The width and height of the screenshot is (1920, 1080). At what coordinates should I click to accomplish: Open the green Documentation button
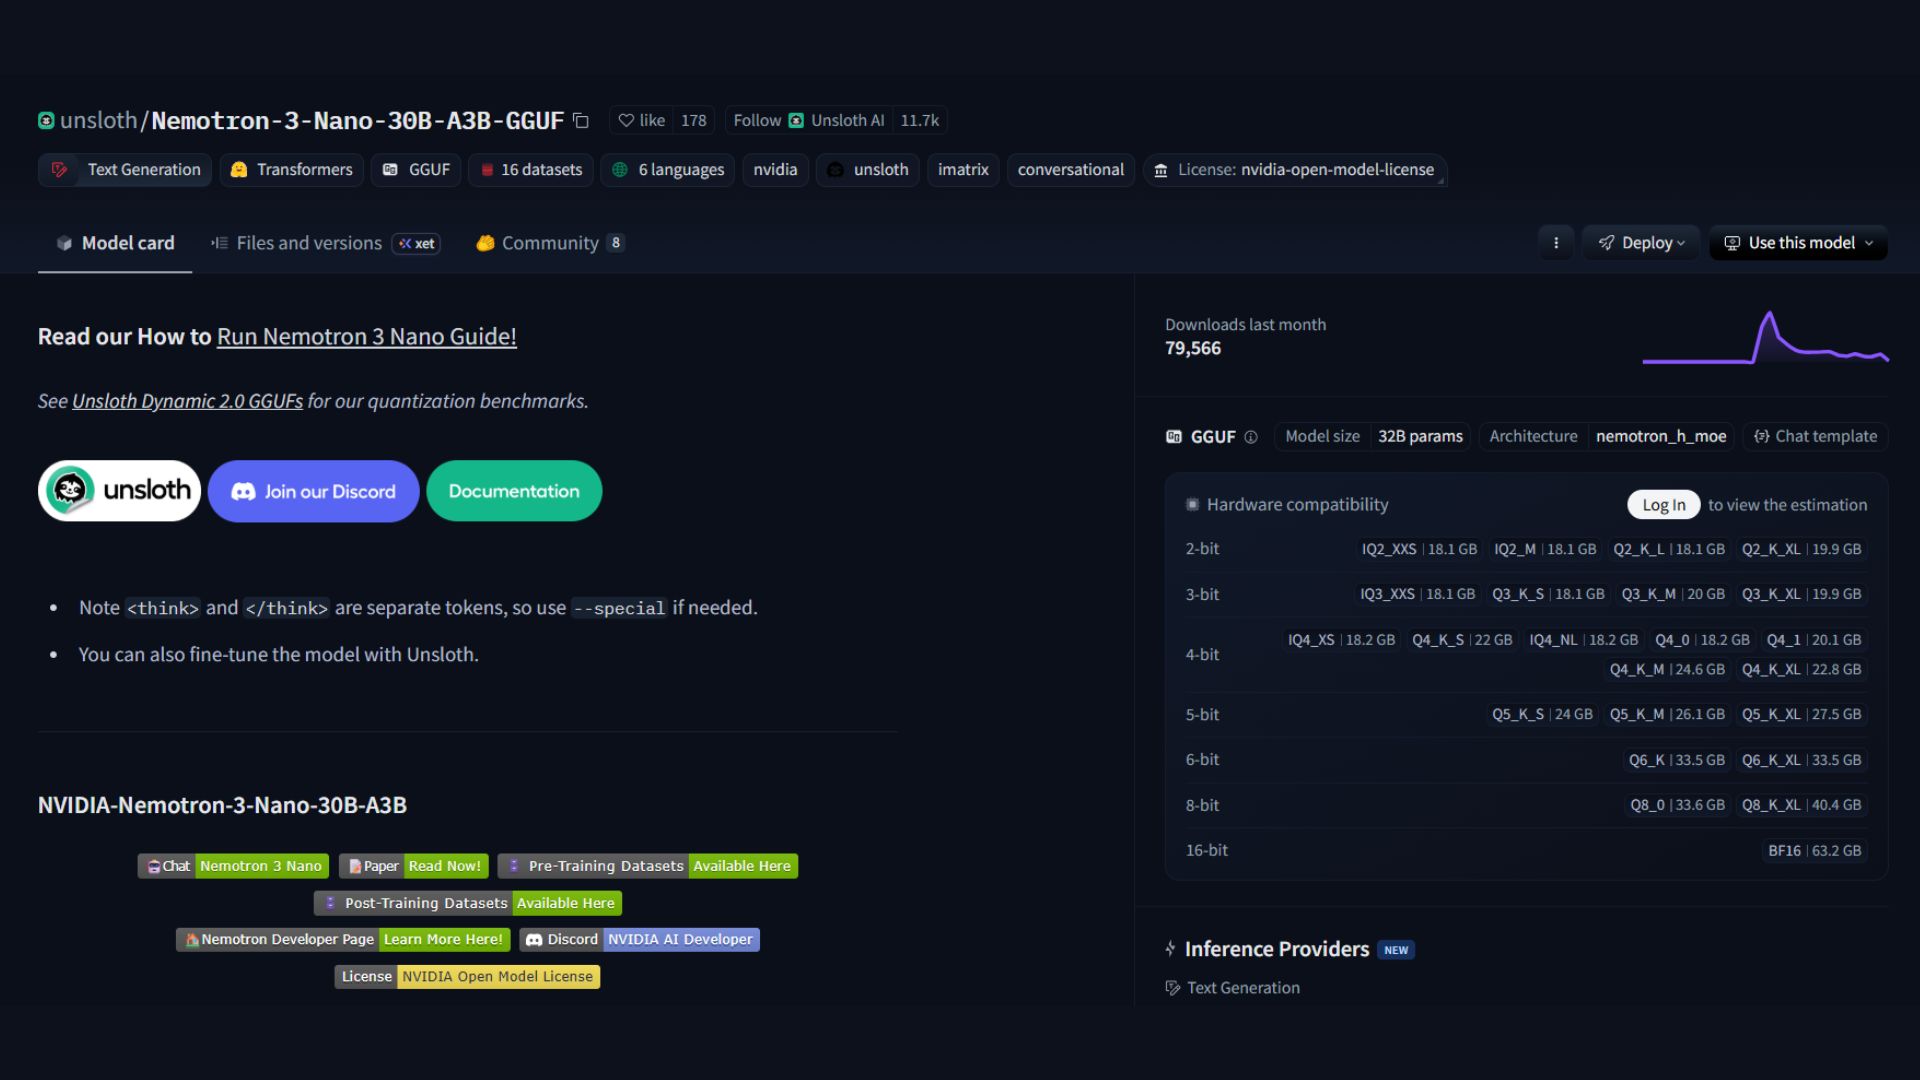coord(514,491)
